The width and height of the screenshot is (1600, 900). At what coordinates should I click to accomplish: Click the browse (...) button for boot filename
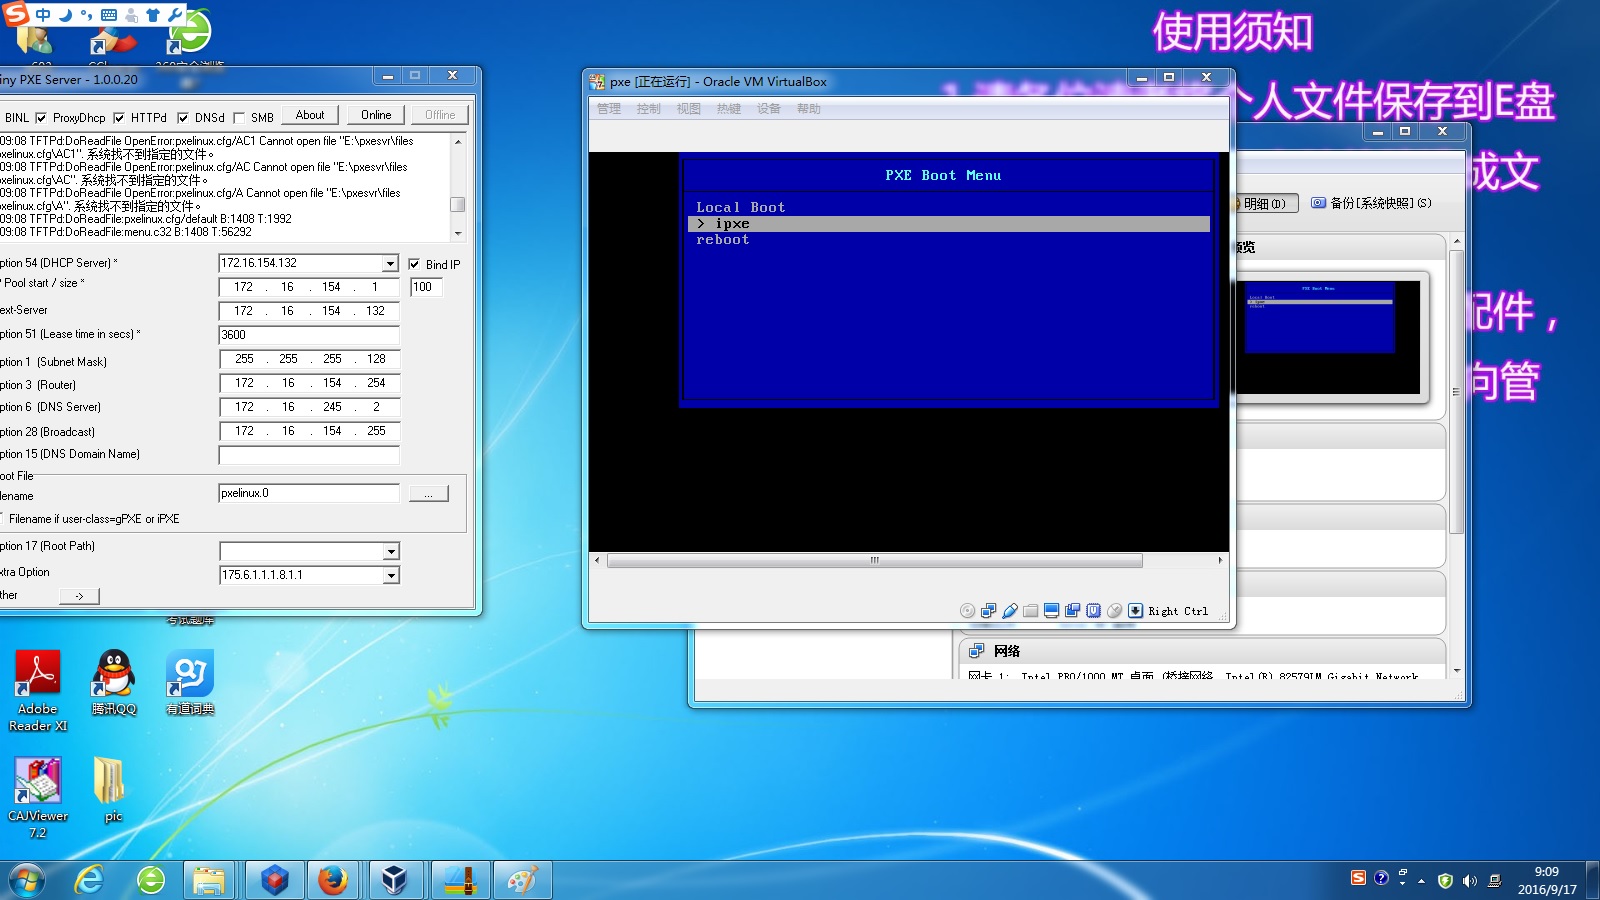pos(429,494)
